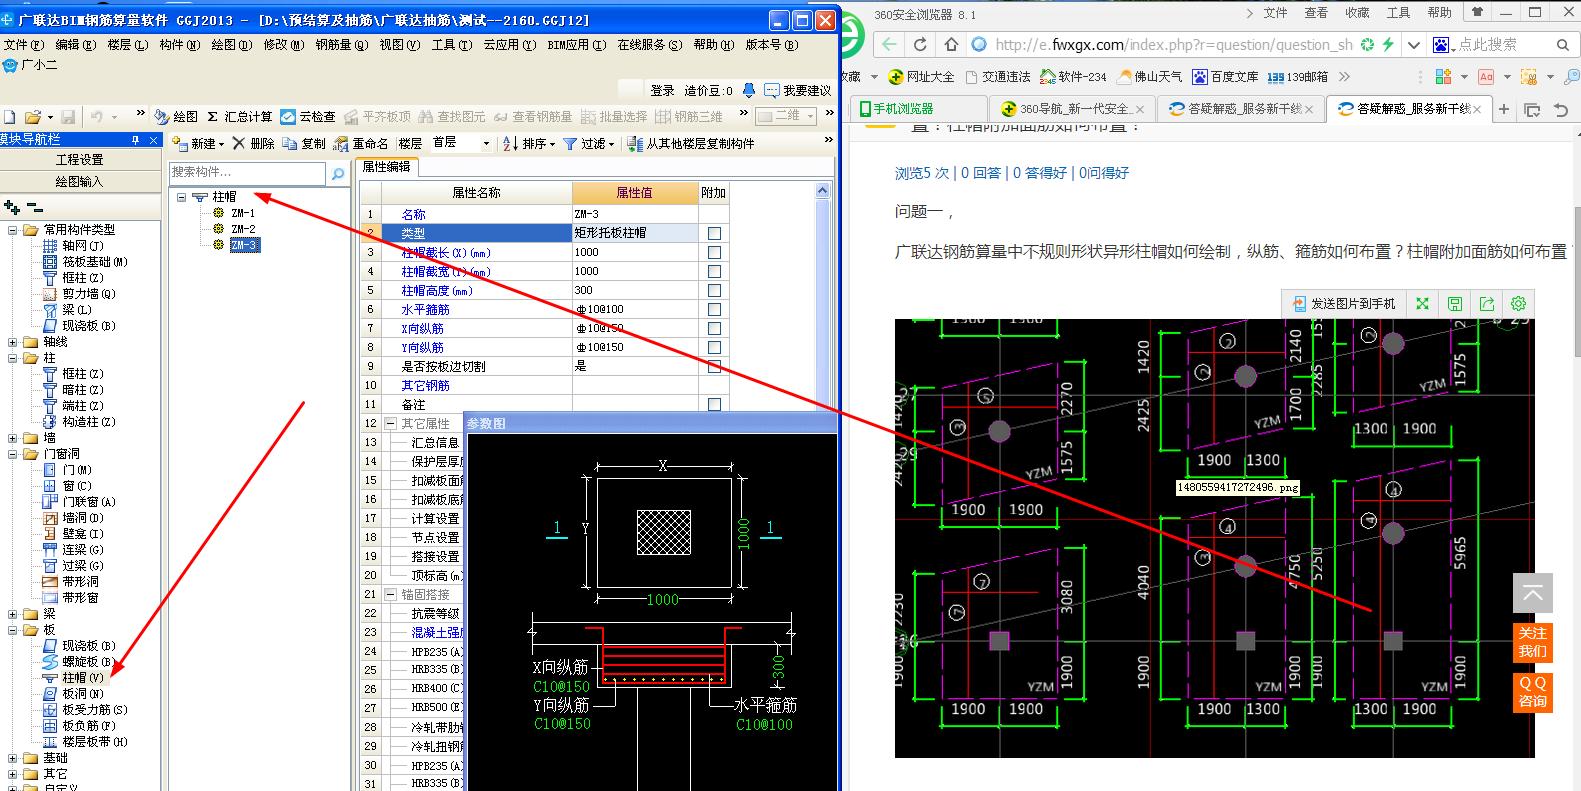Click browser URL address bar

pos(1172,45)
